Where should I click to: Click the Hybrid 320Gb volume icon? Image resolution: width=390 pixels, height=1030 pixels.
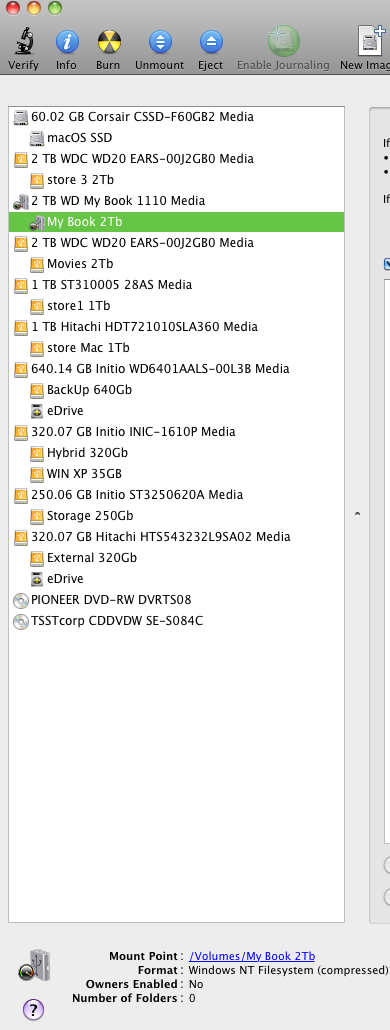[x=37, y=453]
